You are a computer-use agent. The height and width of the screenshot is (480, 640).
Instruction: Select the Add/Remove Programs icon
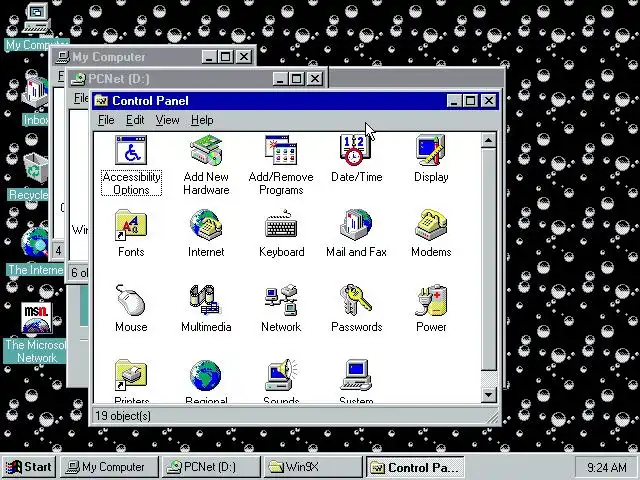(x=281, y=151)
